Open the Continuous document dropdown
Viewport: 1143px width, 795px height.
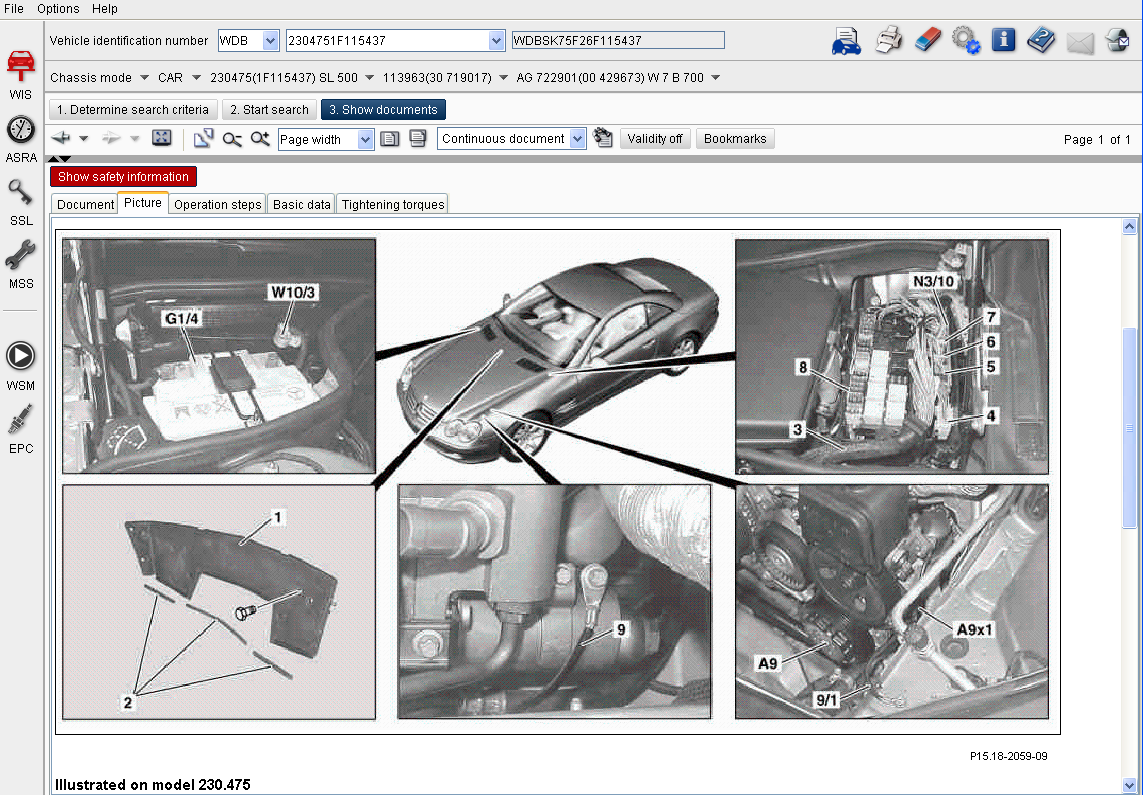[577, 138]
